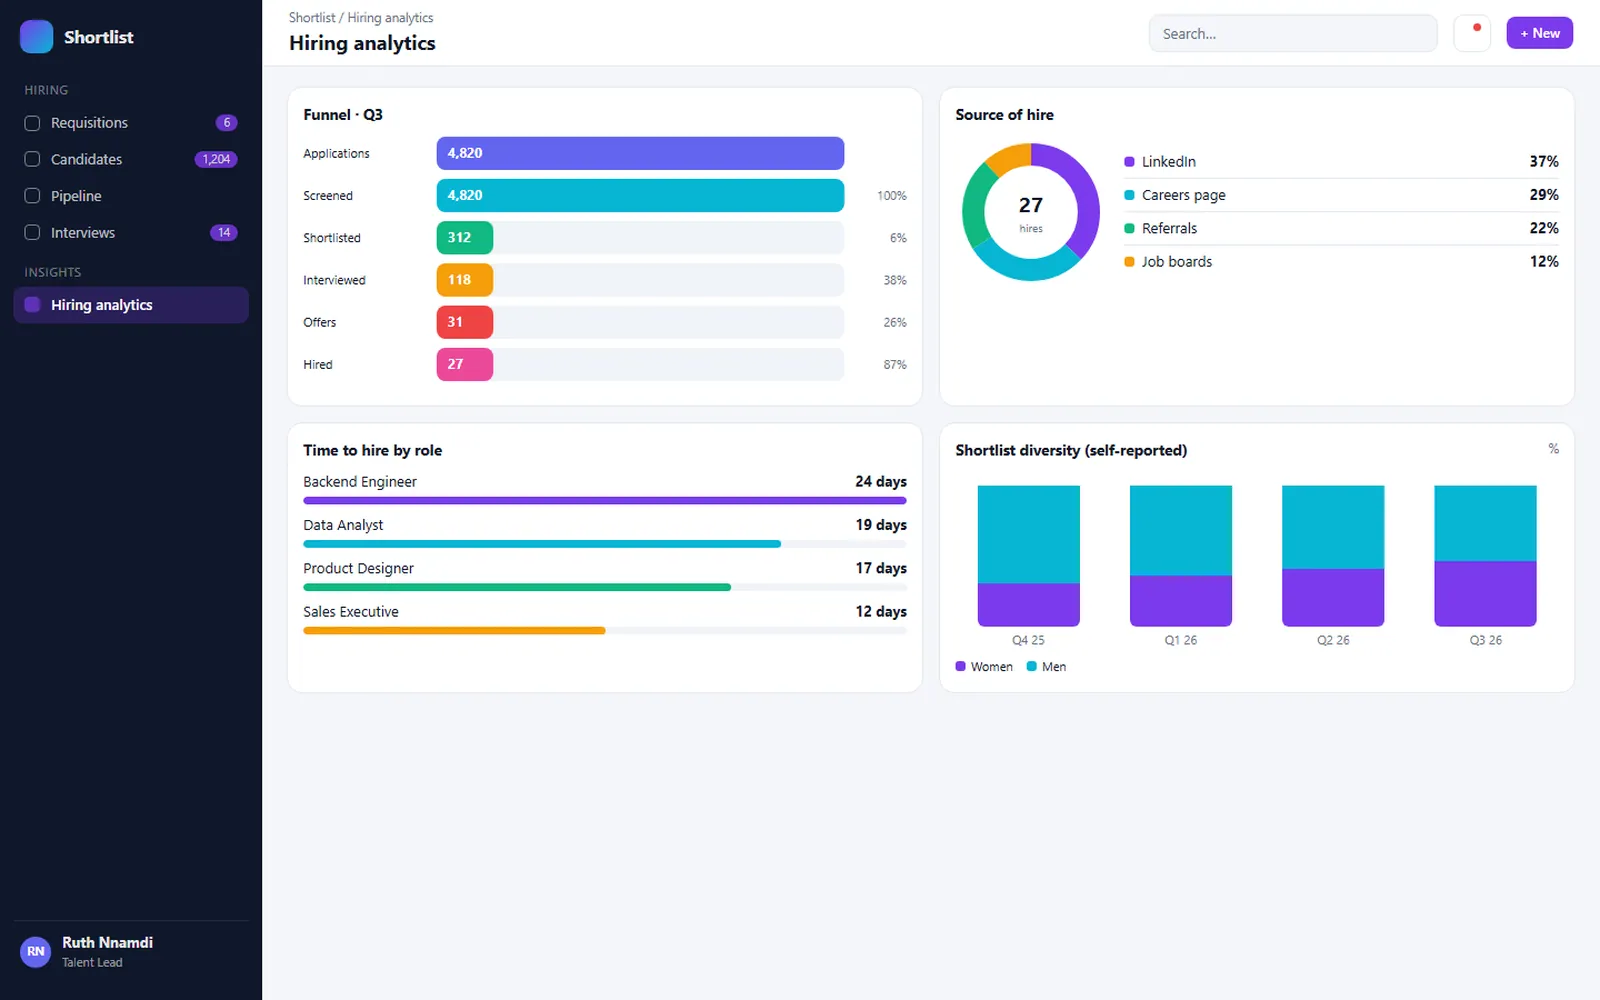Click the percent toggle in diversity card

pos(1553,449)
